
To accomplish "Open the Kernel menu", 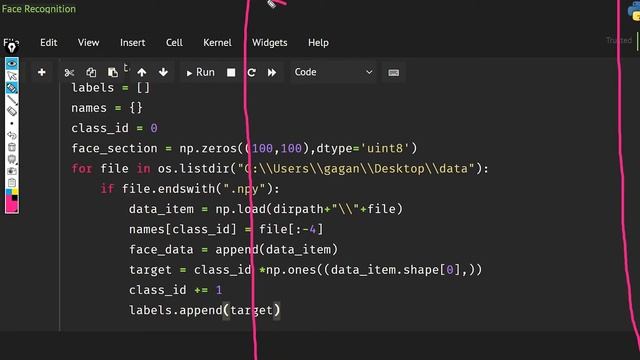I will point(217,42).
